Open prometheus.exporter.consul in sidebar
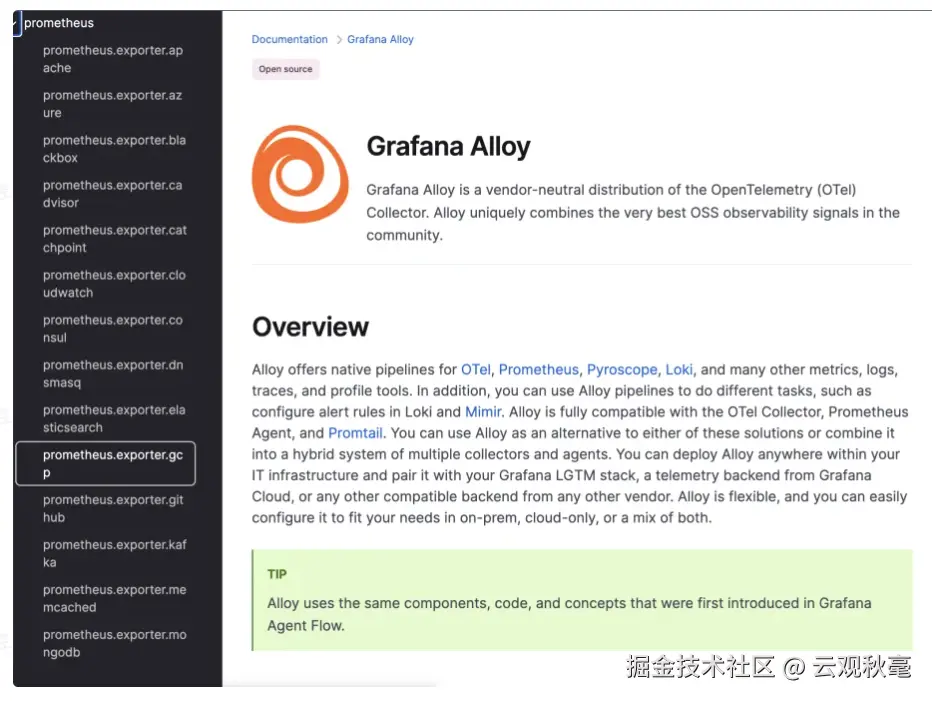This screenshot has height=701, width=932. (x=112, y=329)
